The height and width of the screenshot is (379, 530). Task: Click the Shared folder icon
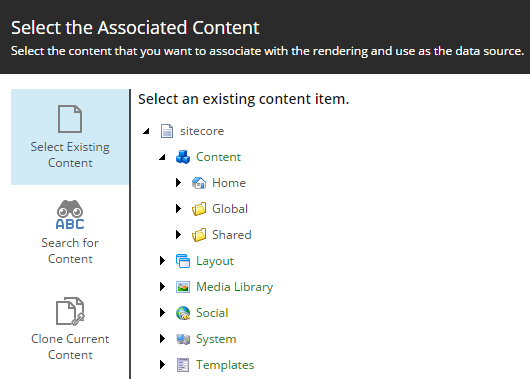click(x=199, y=235)
